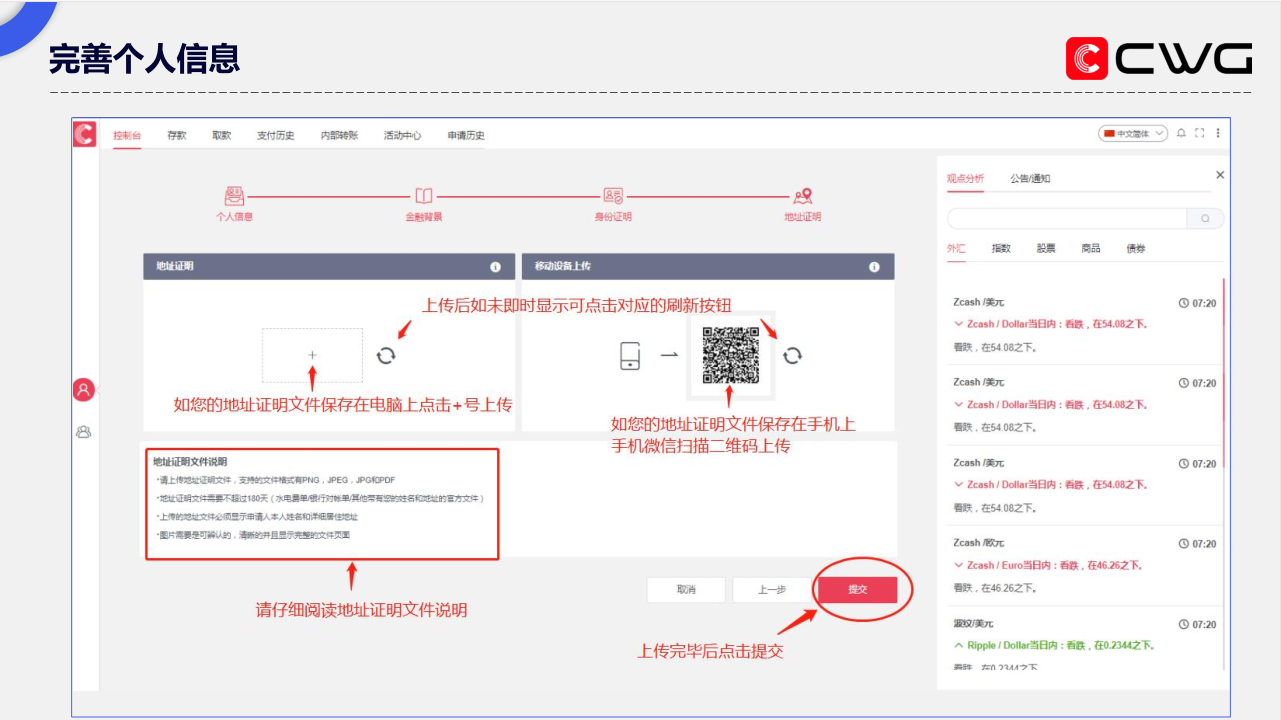Select the 股票 category tab
The width and height of the screenshot is (1281, 720).
pos(1046,248)
